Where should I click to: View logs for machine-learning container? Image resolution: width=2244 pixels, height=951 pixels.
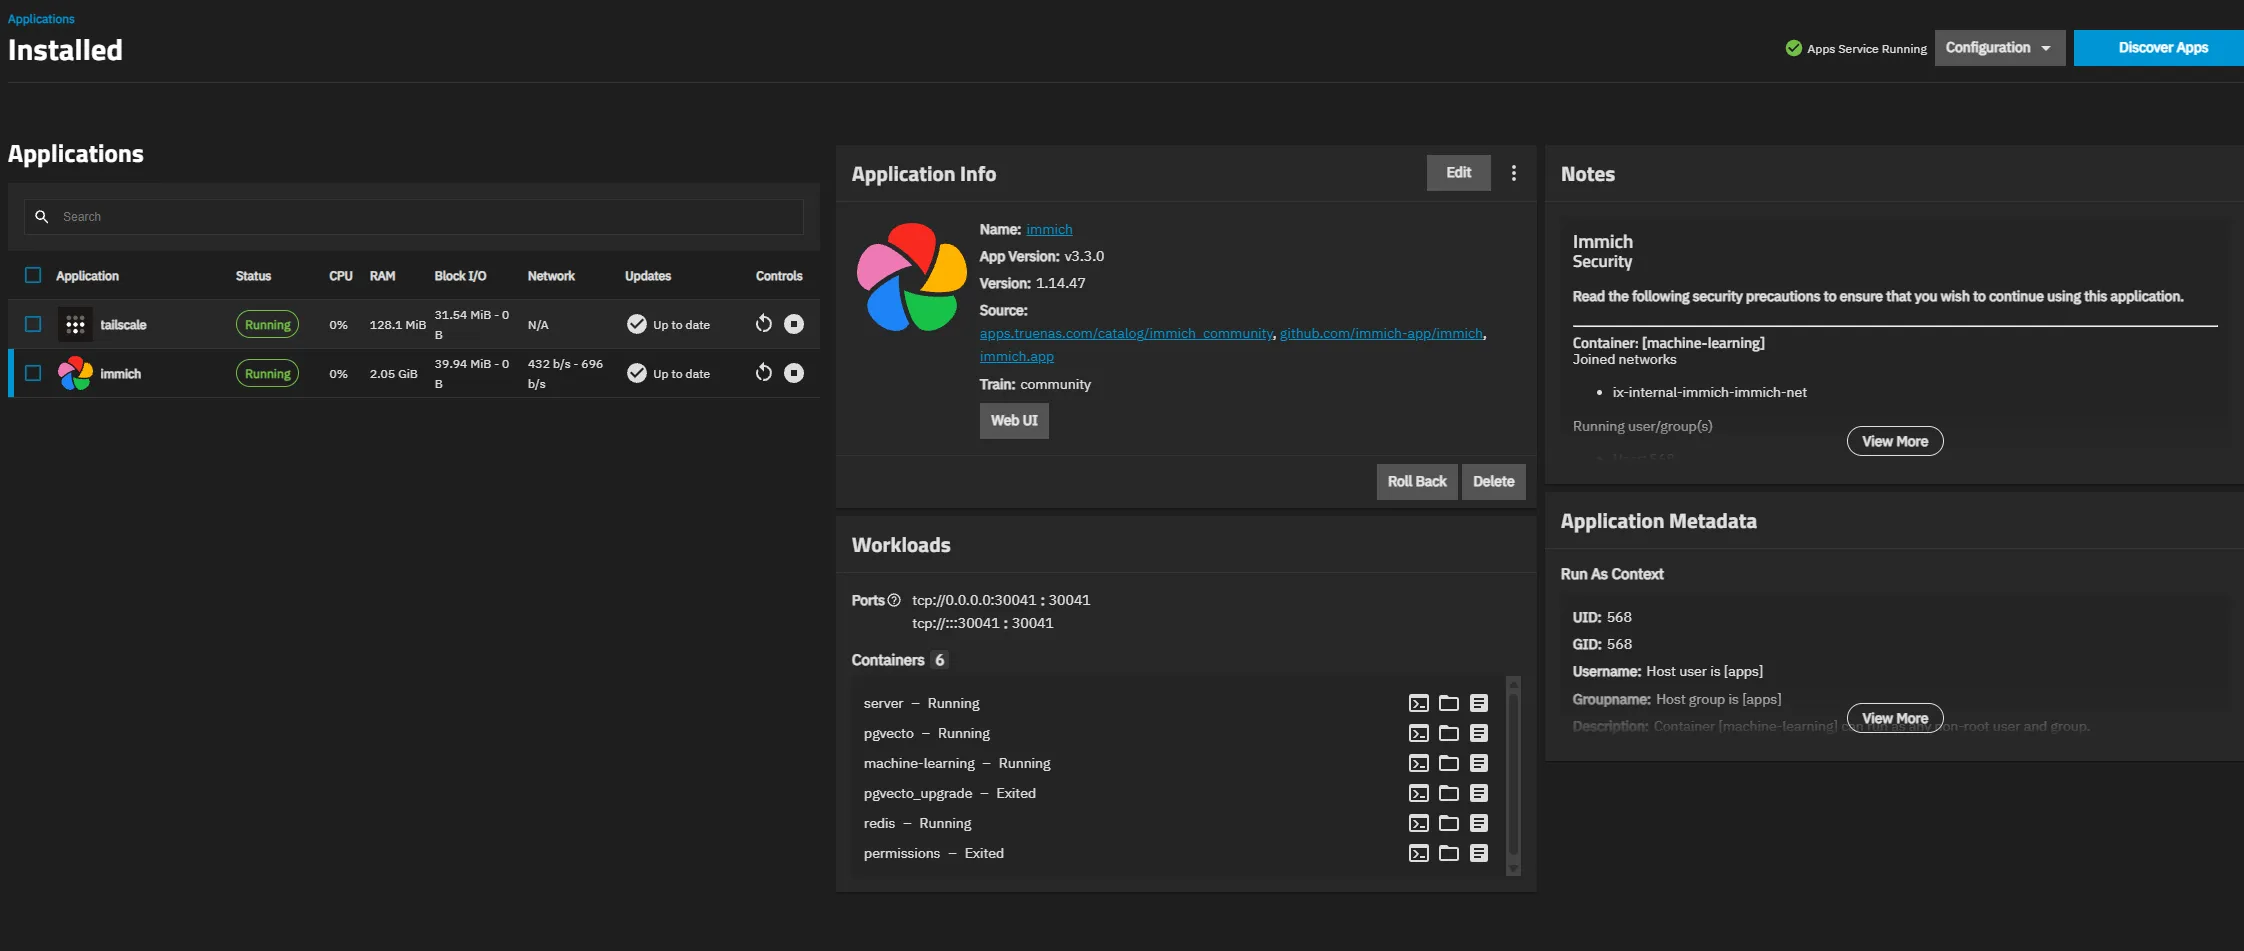(1479, 763)
